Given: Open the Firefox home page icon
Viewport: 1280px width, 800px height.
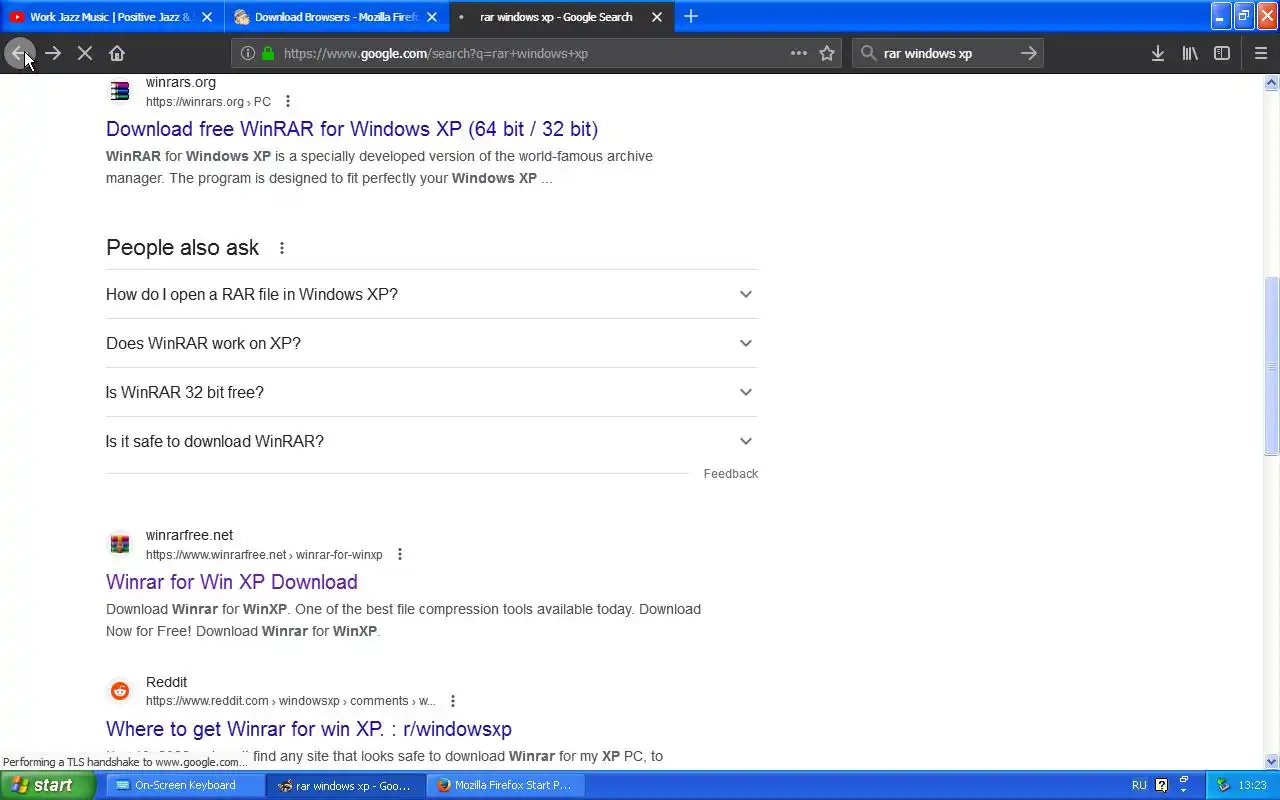Looking at the screenshot, I should (x=117, y=53).
